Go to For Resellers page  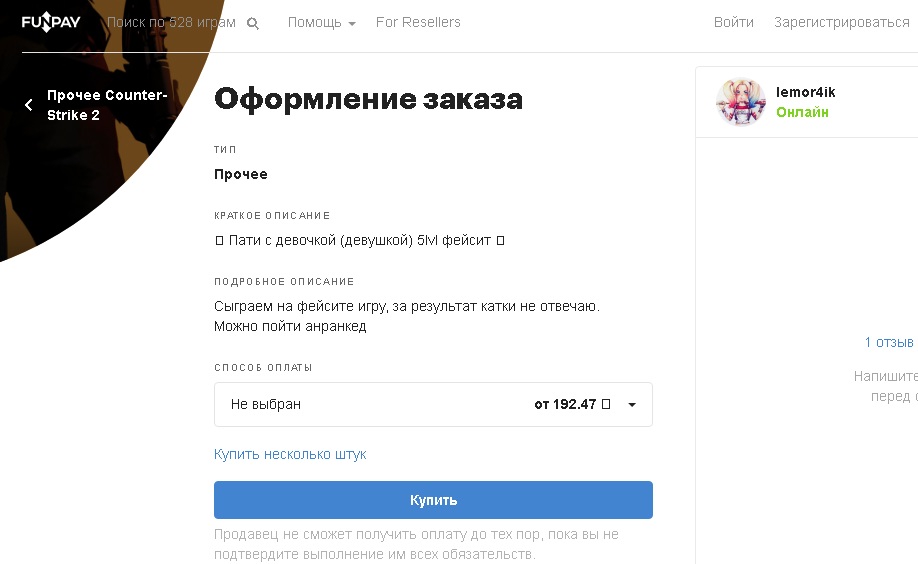[418, 23]
